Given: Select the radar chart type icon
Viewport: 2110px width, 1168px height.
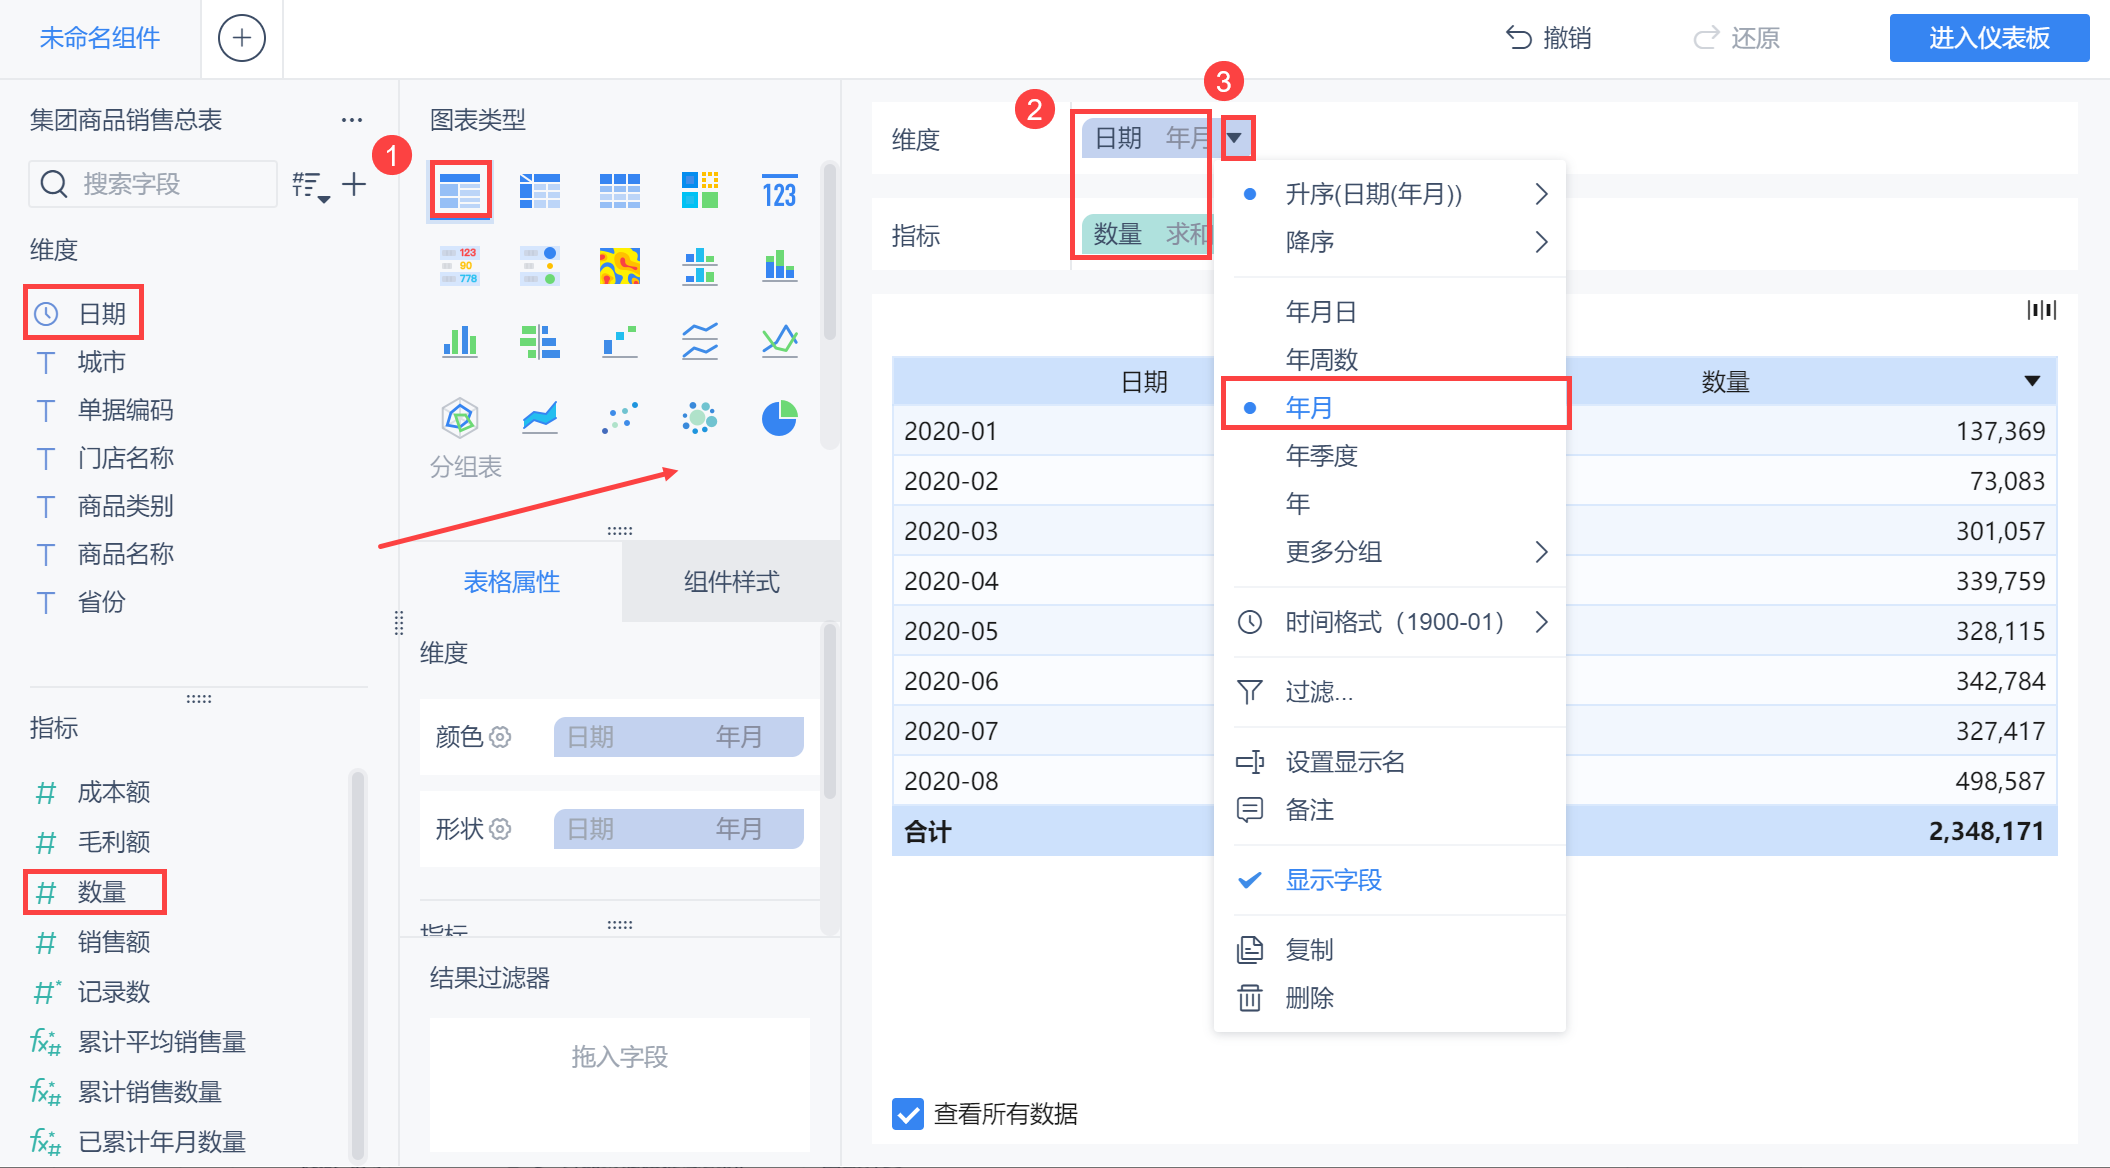Looking at the screenshot, I should (x=459, y=418).
